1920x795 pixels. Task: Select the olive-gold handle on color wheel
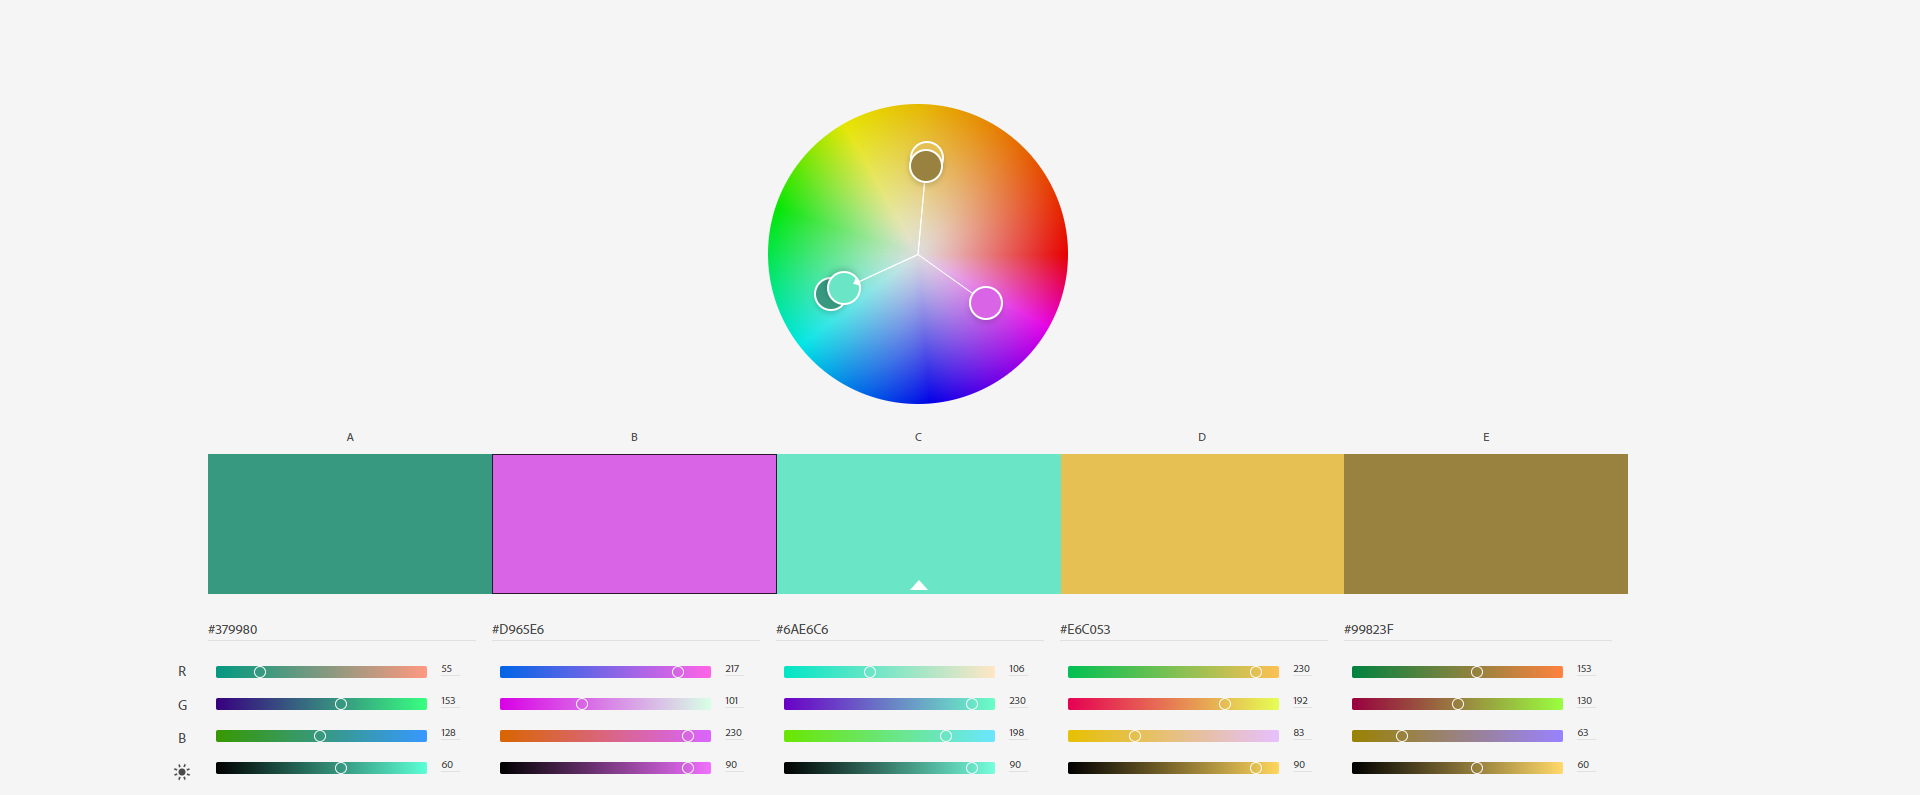926,167
